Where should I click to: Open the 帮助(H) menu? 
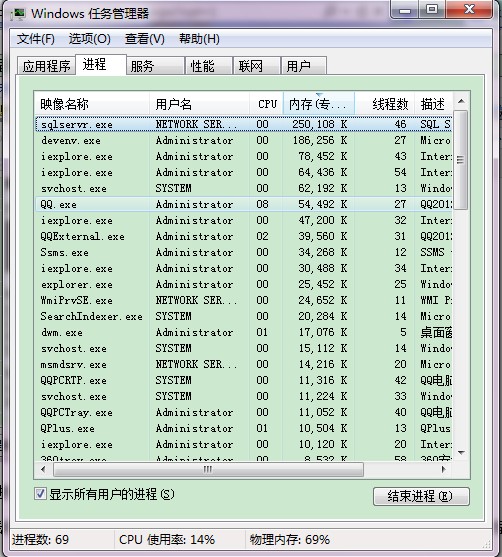pos(199,38)
